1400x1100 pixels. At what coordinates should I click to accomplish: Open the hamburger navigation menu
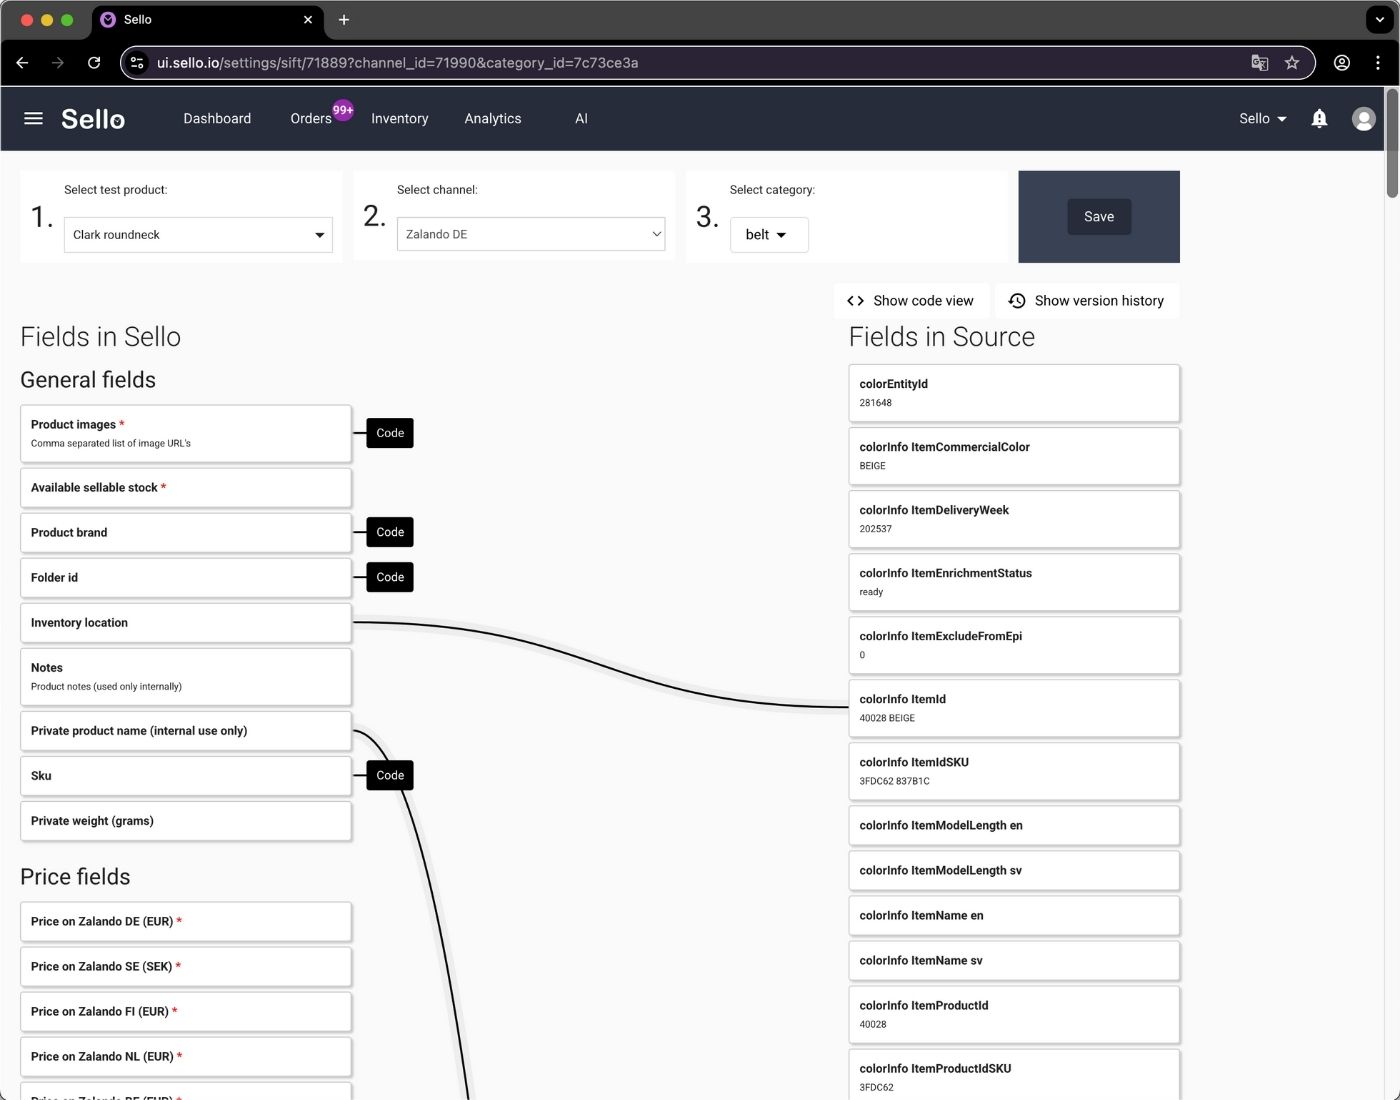33,118
